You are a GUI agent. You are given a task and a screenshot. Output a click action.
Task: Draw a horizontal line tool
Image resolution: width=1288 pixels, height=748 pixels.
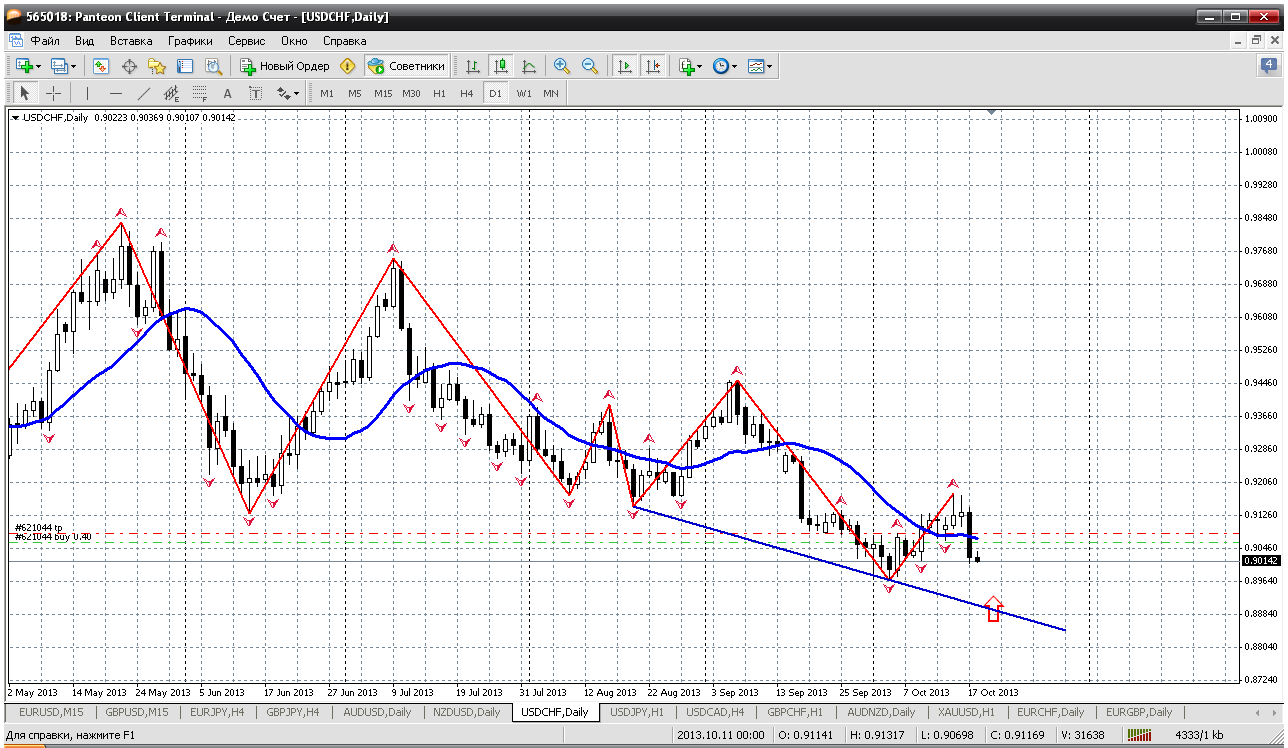[x=115, y=93]
